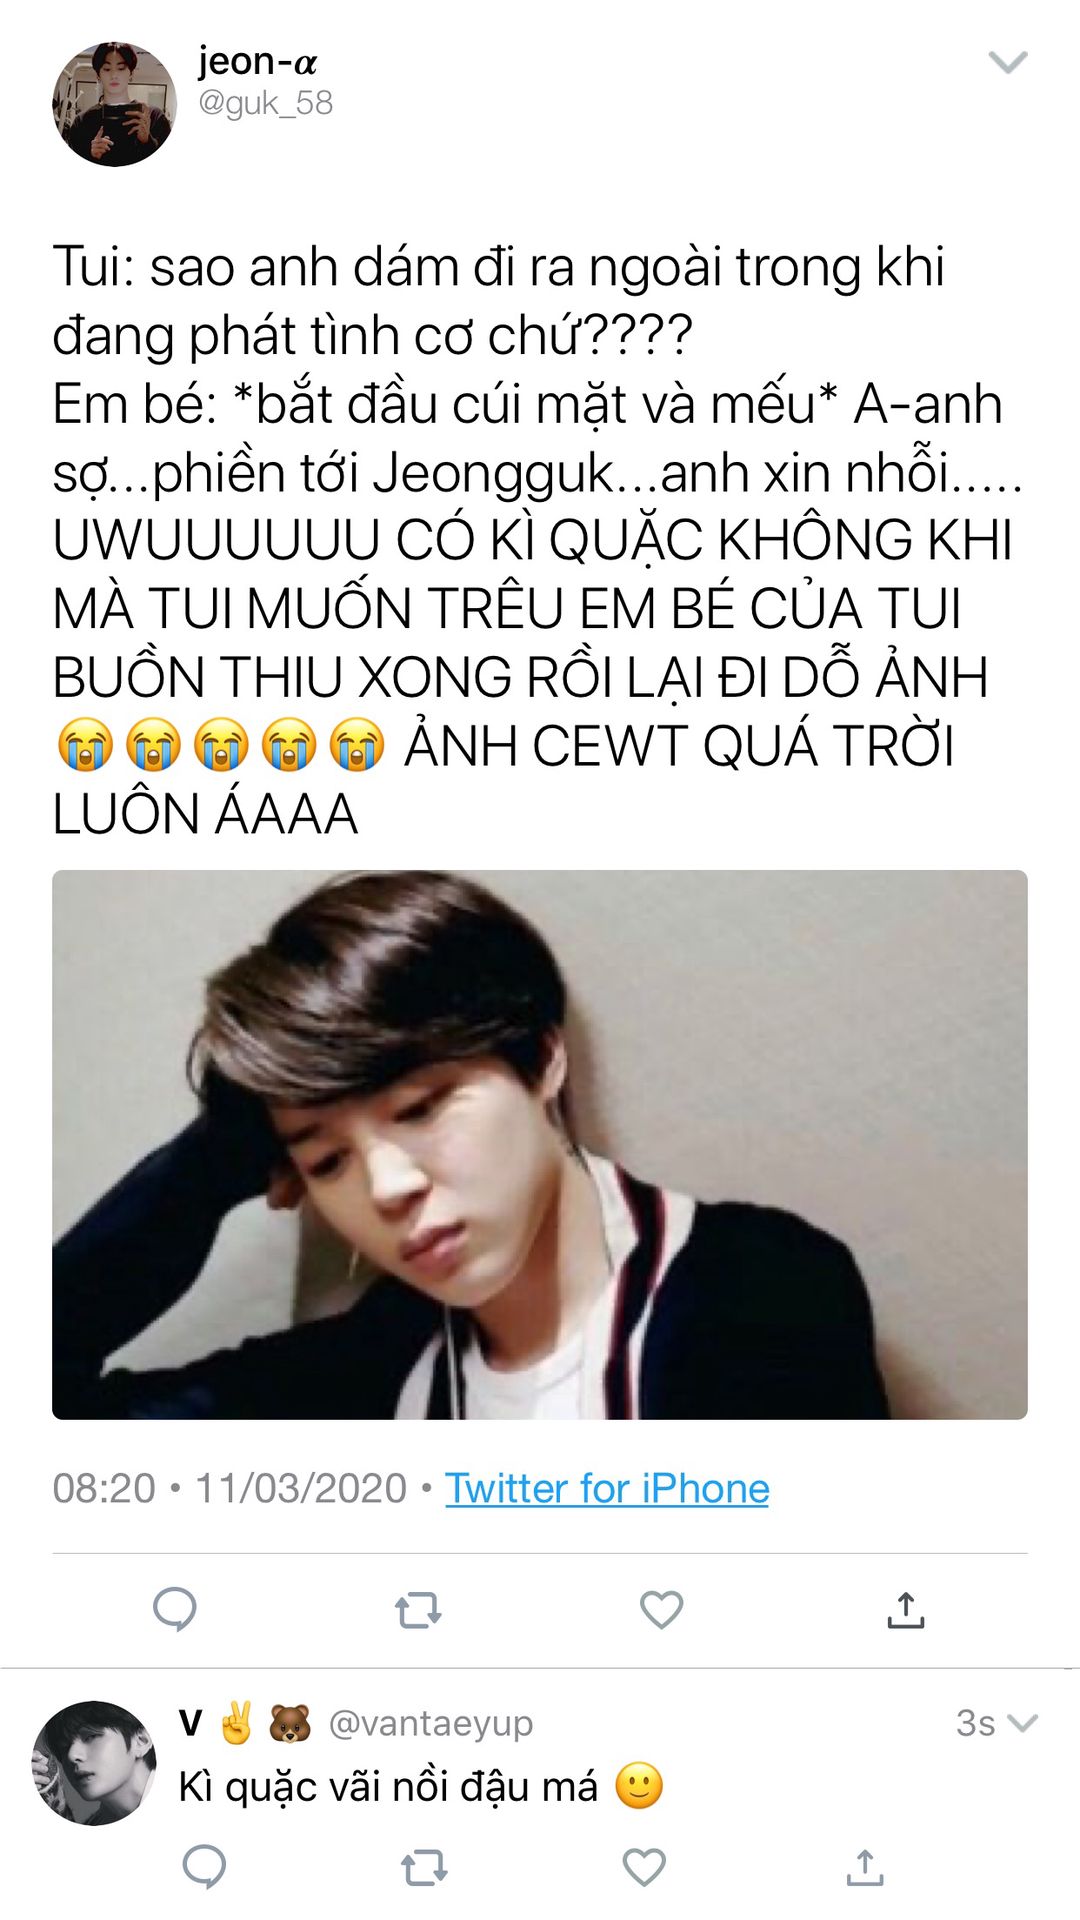This screenshot has height=1920, width=1080.
Task: Open the jeon-α display name
Action: (257, 62)
